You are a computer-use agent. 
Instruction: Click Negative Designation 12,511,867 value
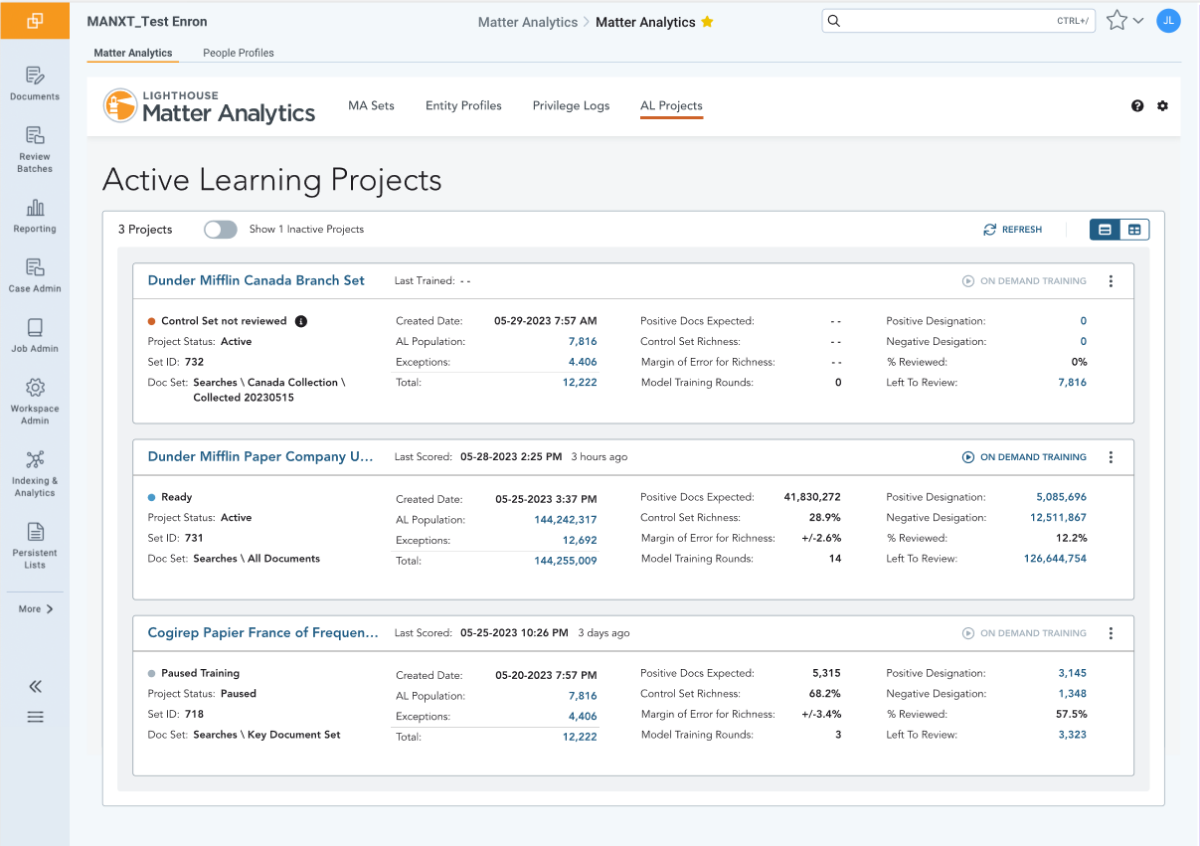click(x=1058, y=518)
